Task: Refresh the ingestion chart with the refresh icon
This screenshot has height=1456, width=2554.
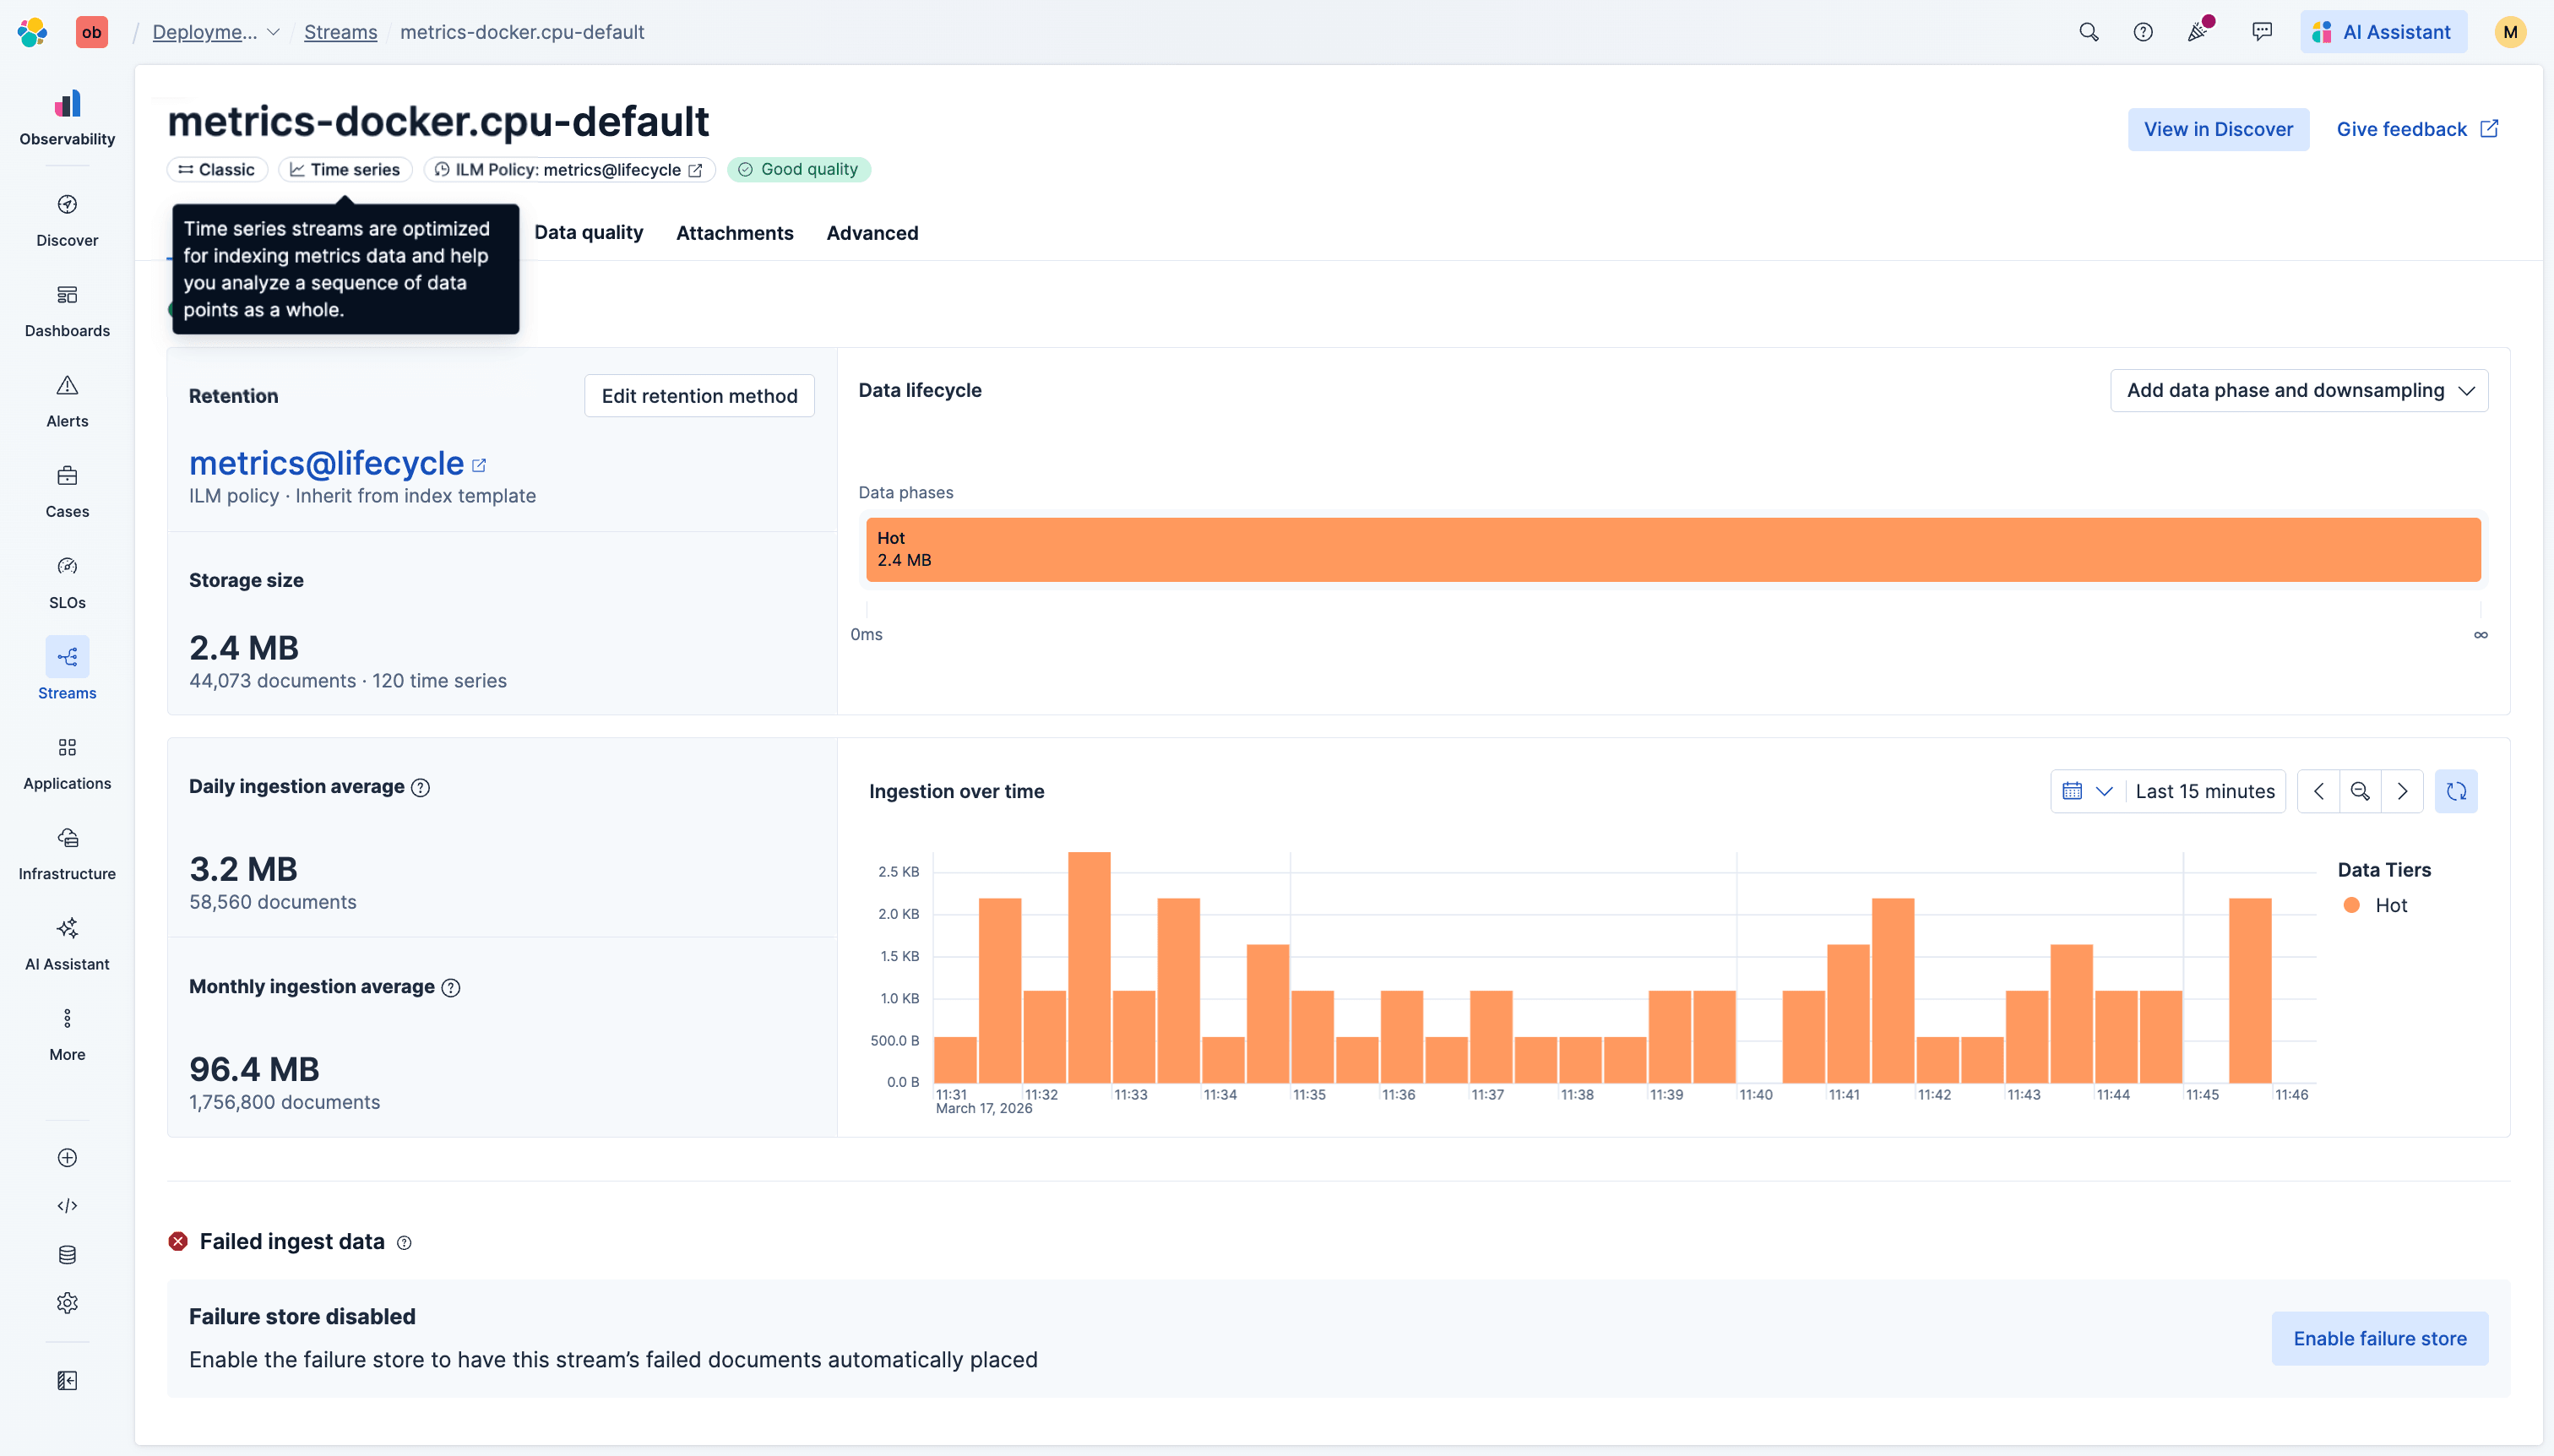Action: [2456, 791]
